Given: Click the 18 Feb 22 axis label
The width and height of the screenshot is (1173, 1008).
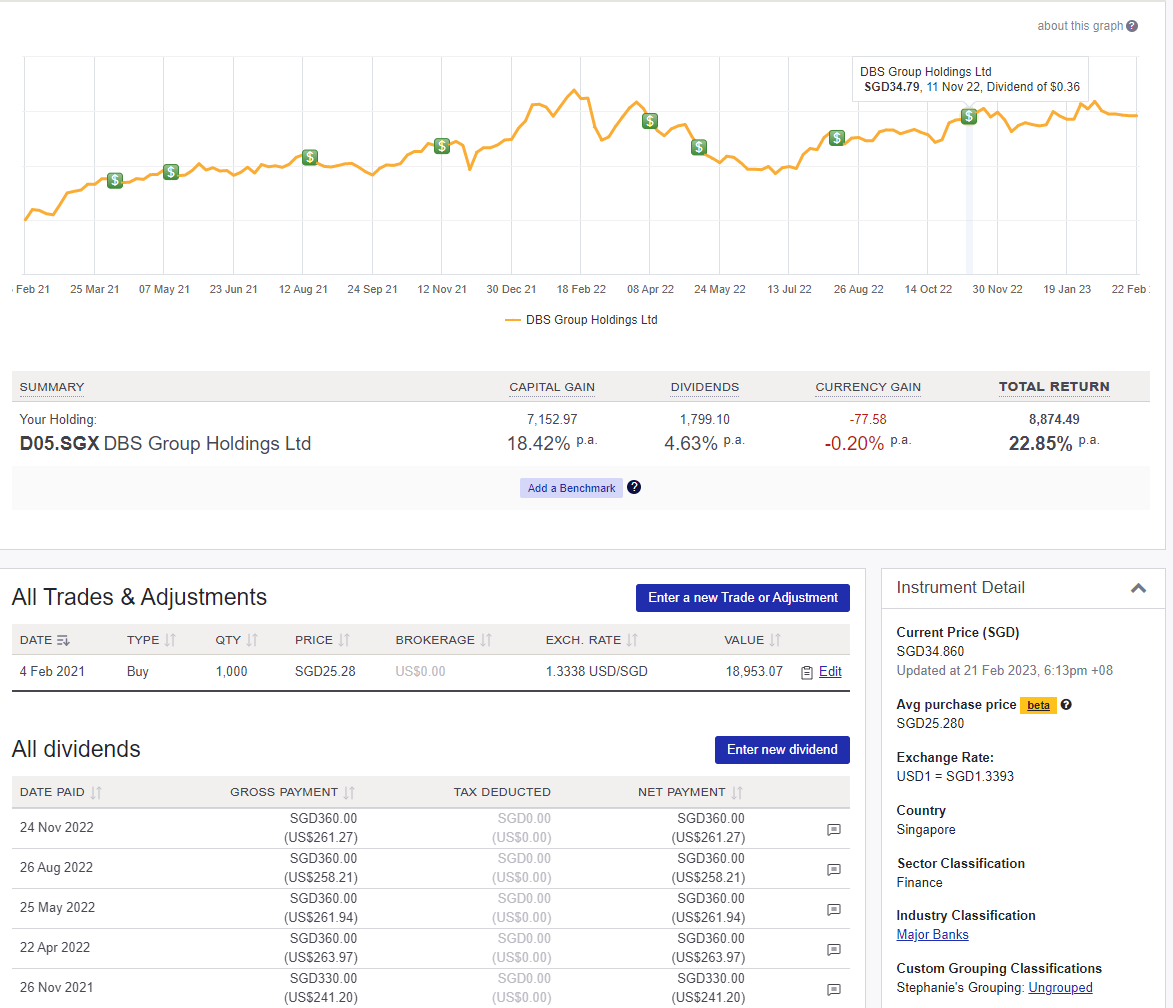Looking at the screenshot, I should pos(581,290).
